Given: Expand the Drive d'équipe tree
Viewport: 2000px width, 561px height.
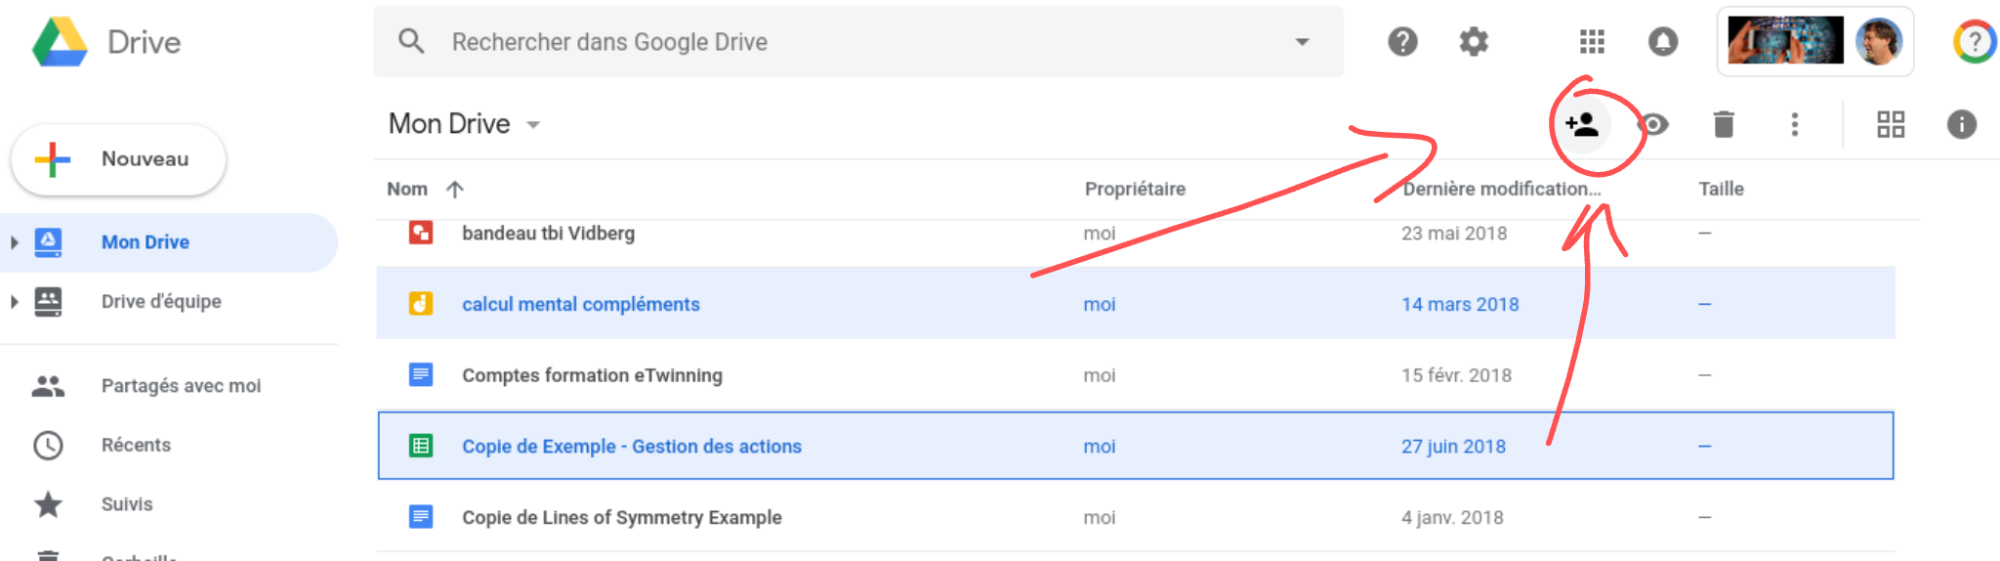Looking at the screenshot, I should tap(14, 301).
